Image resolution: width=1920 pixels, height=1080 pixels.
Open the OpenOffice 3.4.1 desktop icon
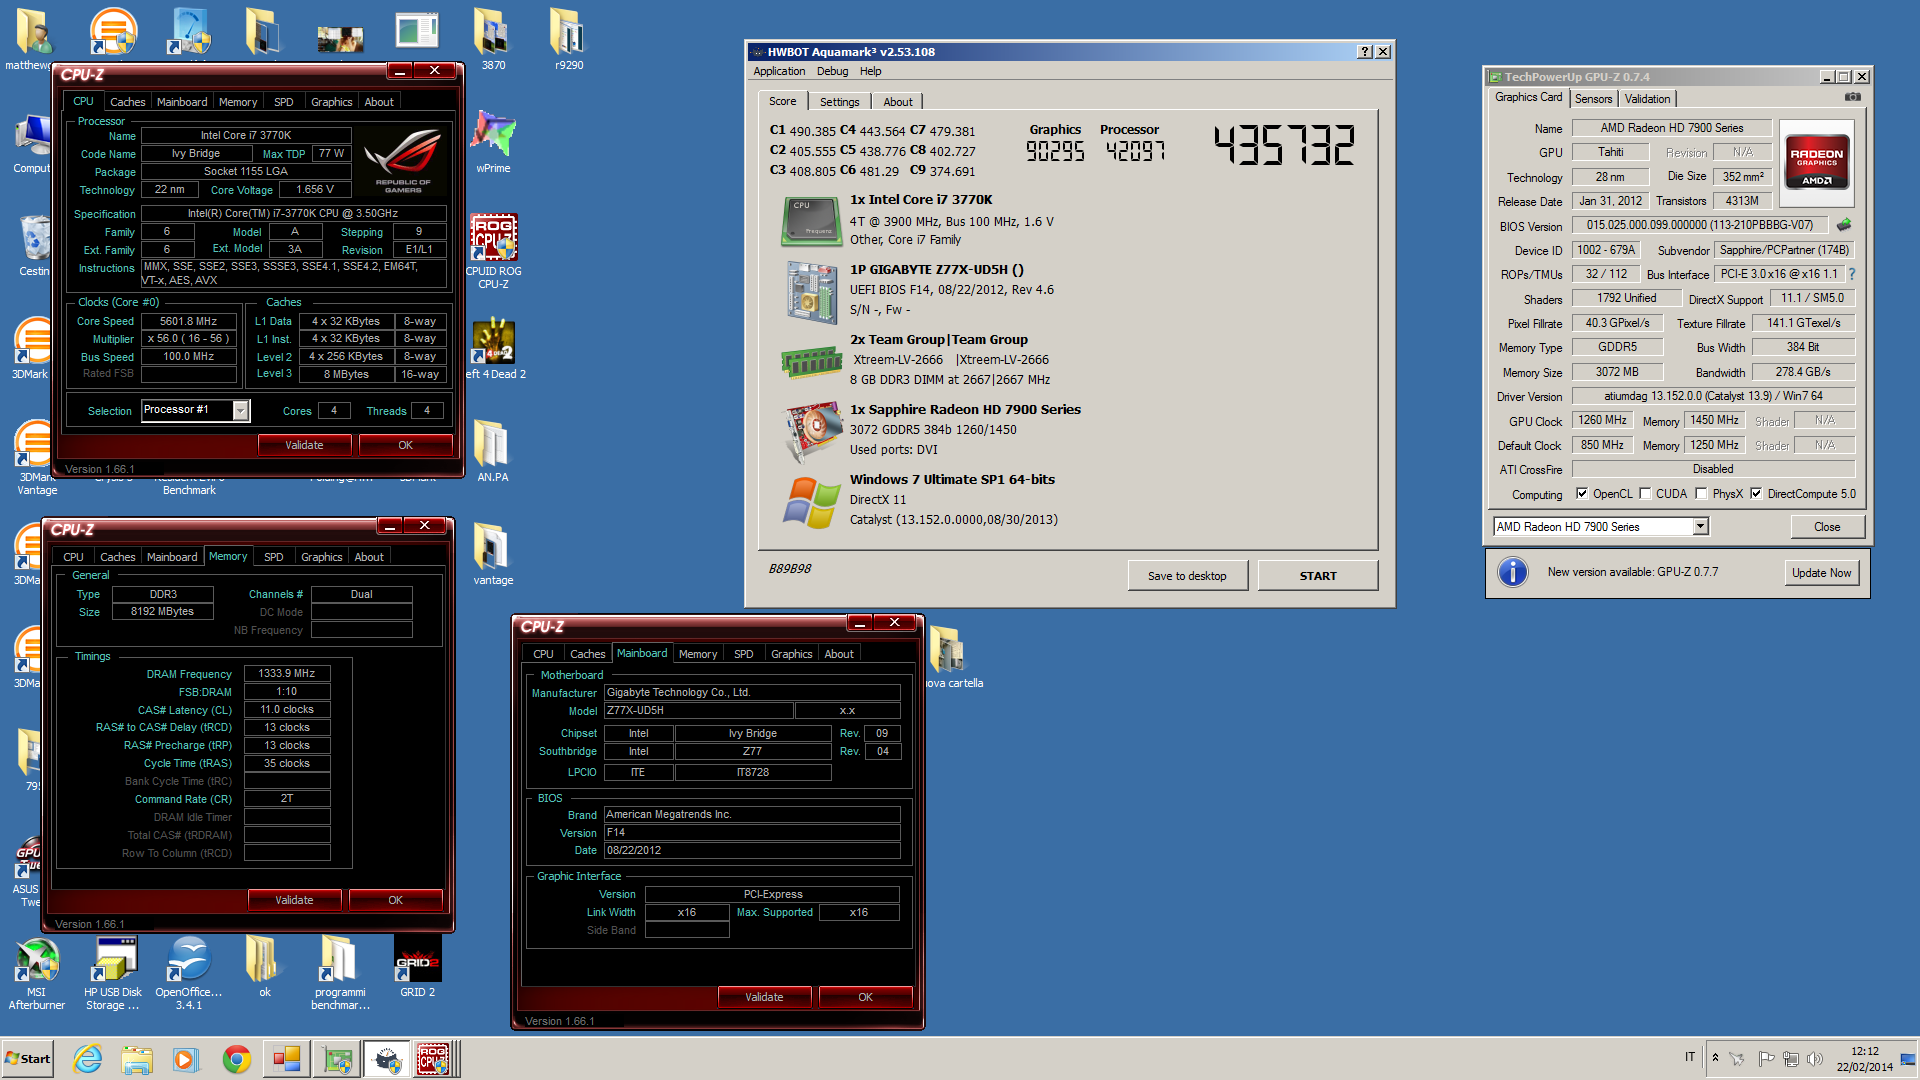(x=189, y=973)
